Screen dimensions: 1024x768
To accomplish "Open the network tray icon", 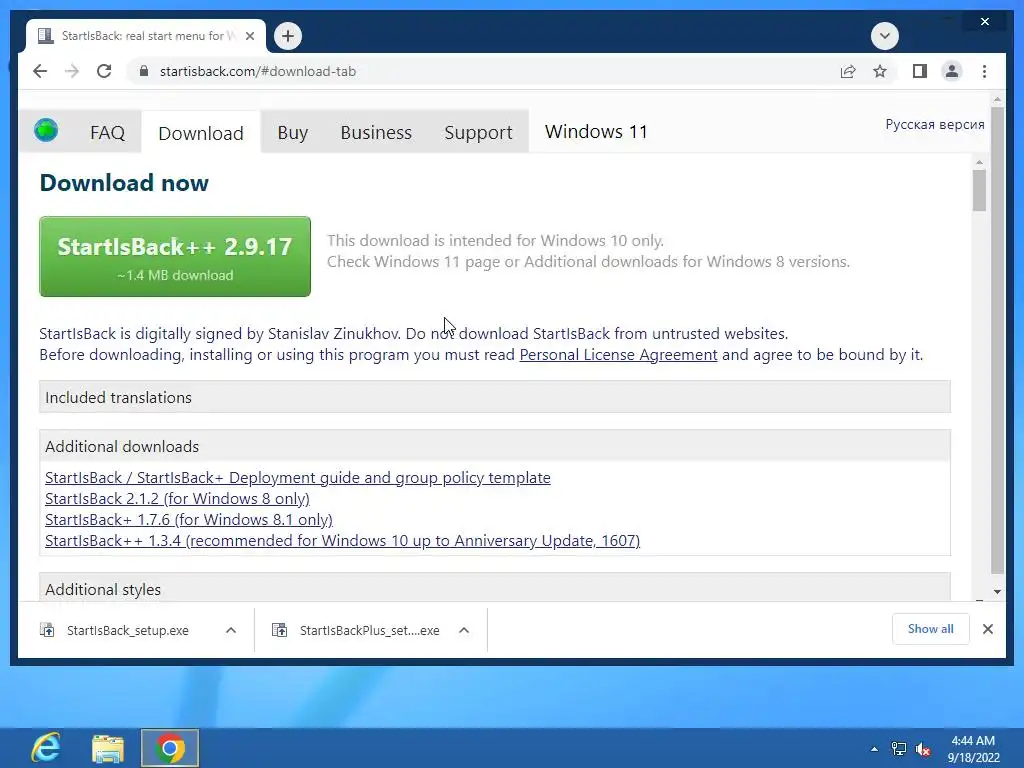I will pyautogui.click(x=899, y=749).
